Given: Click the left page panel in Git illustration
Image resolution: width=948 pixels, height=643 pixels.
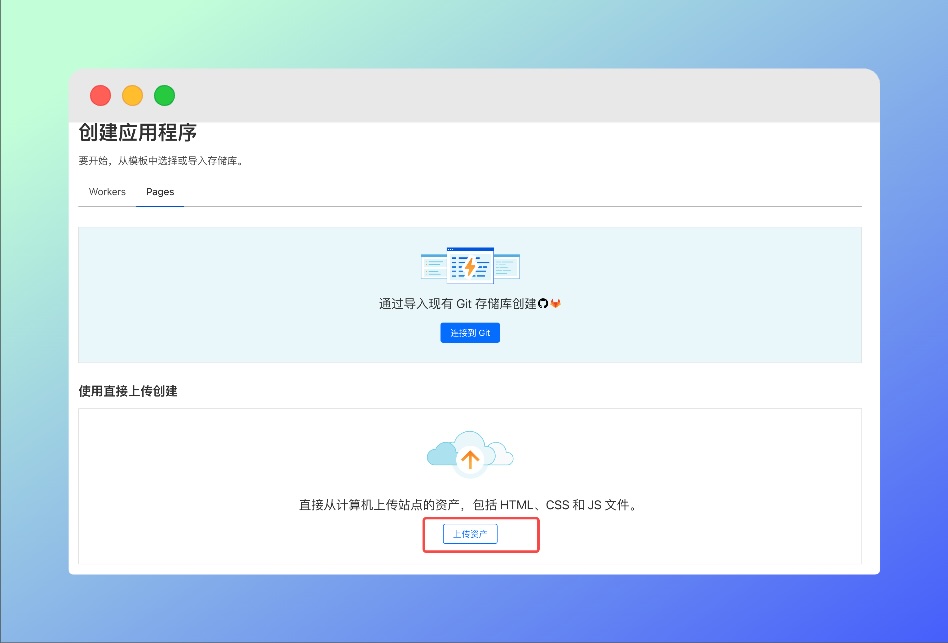Looking at the screenshot, I should pyautogui.click(x=433, y=267).
